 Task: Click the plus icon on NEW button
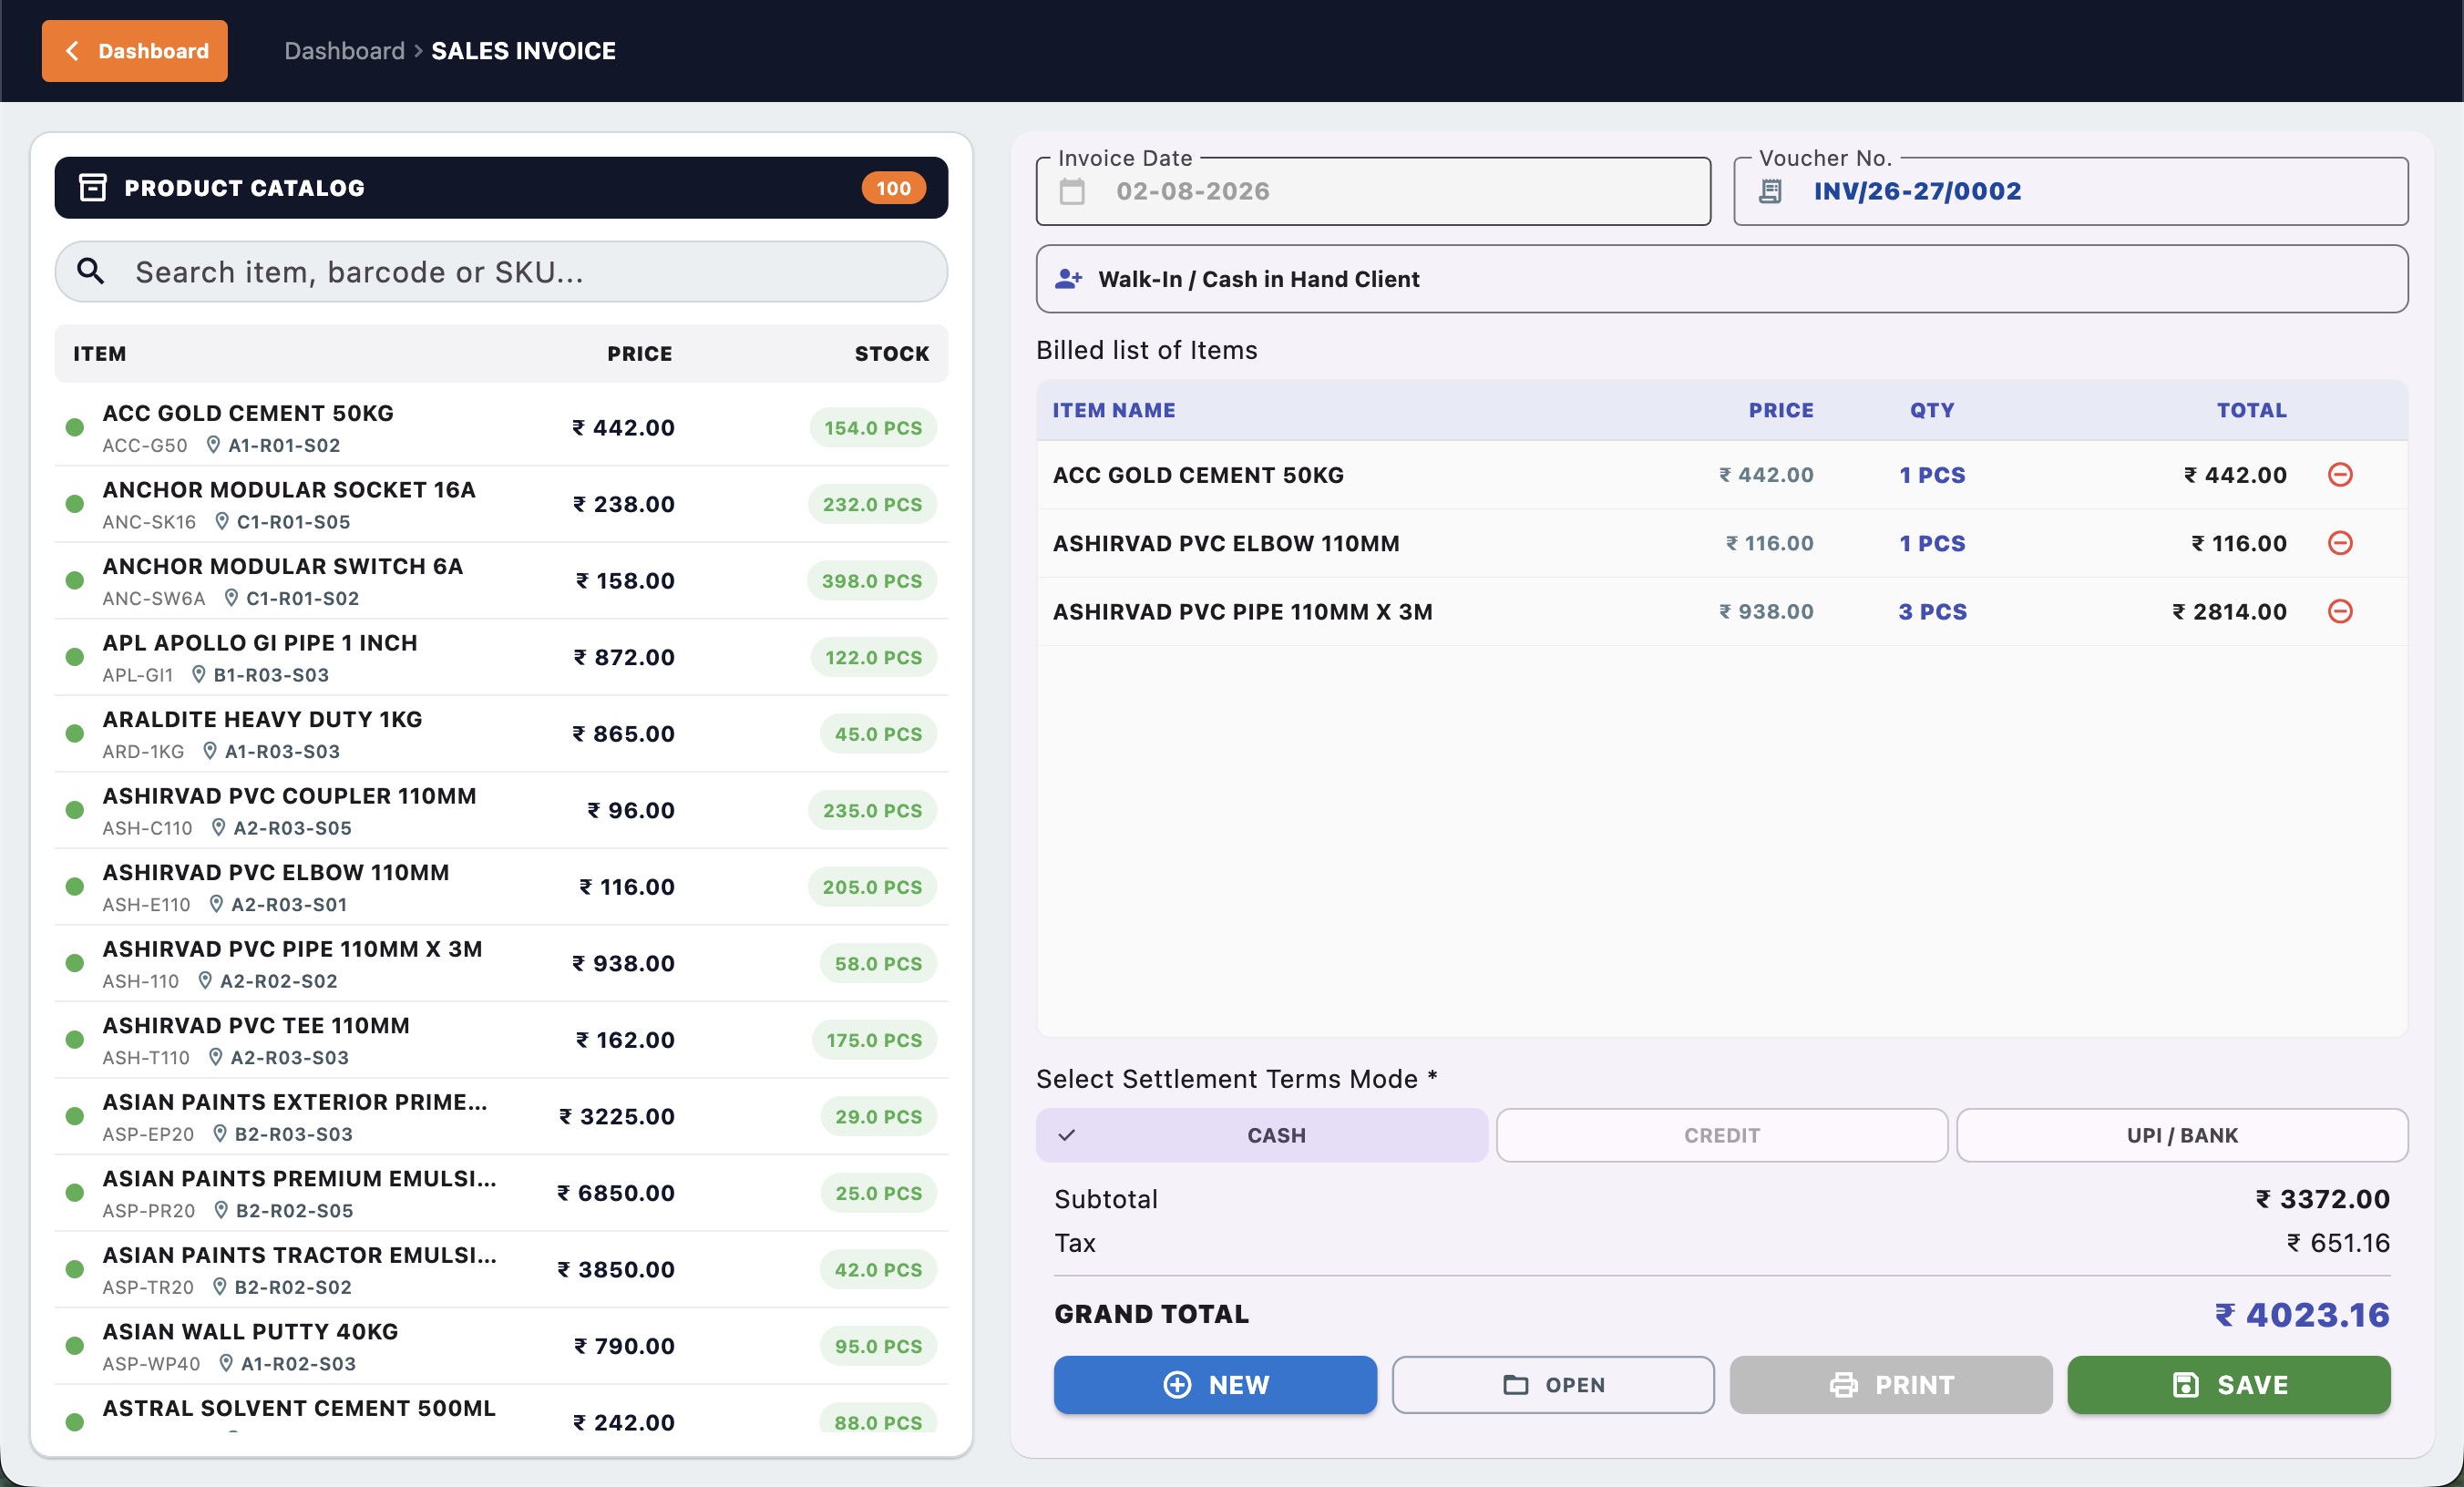[x=1177, y=1385]
